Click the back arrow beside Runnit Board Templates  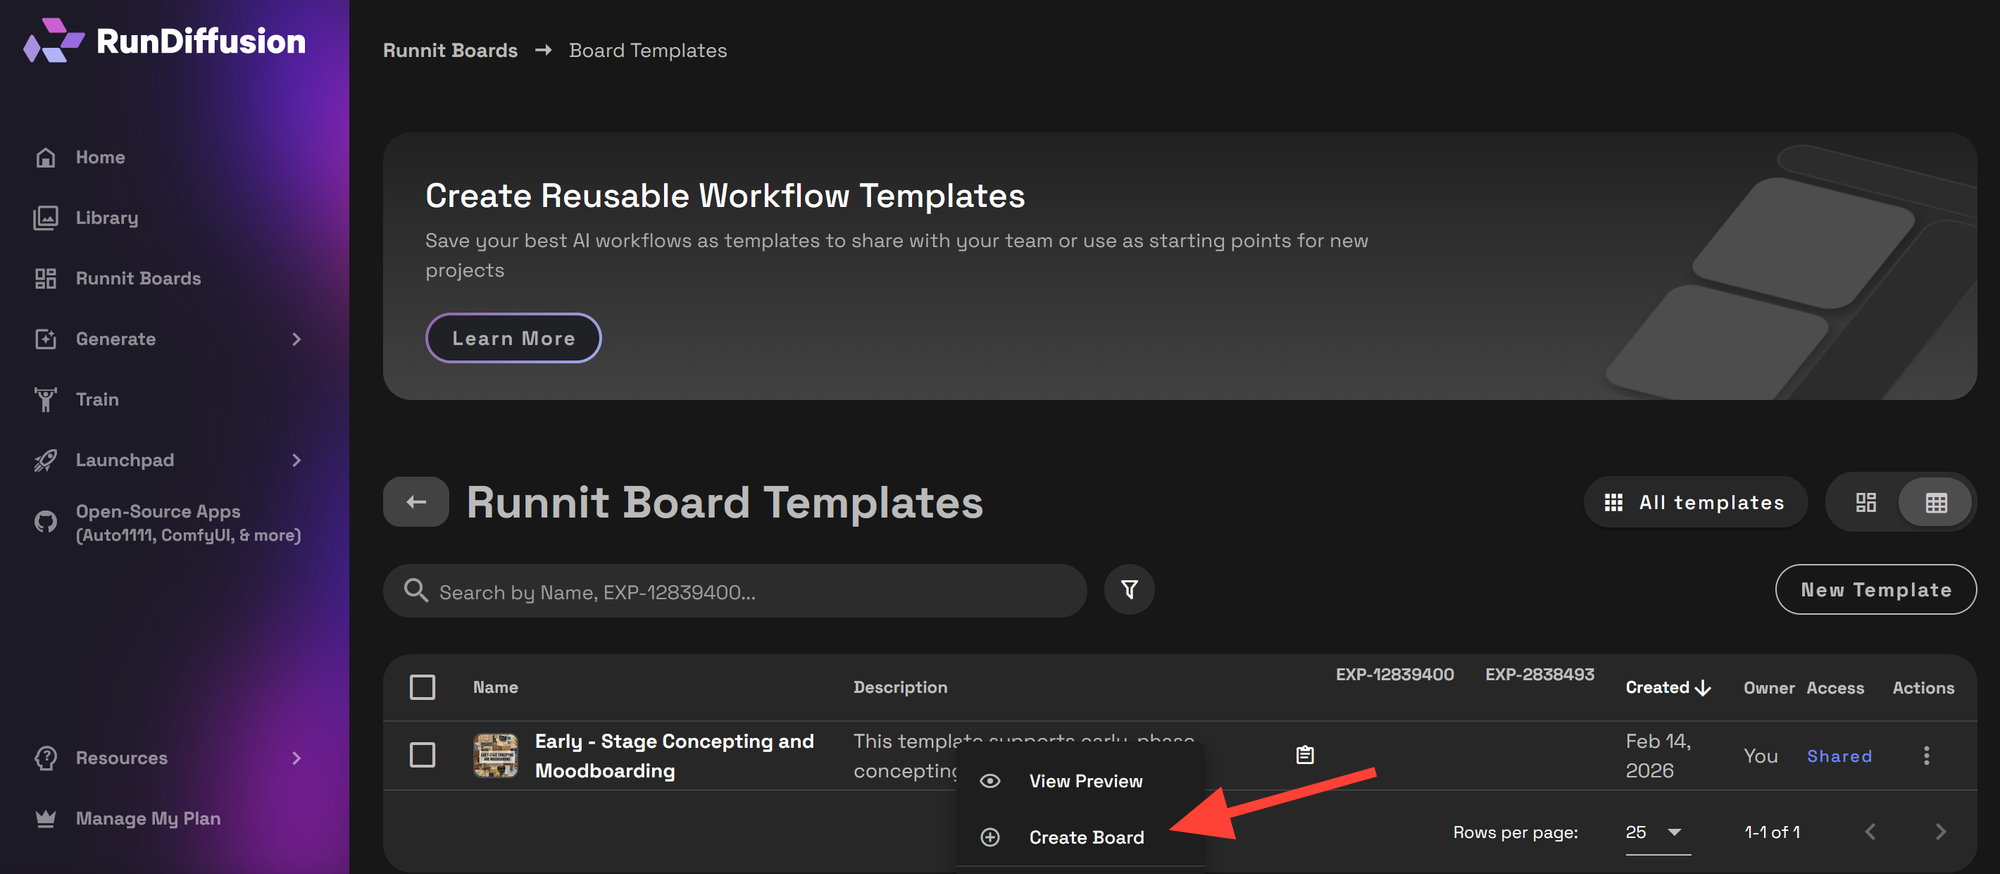[416, 502]
